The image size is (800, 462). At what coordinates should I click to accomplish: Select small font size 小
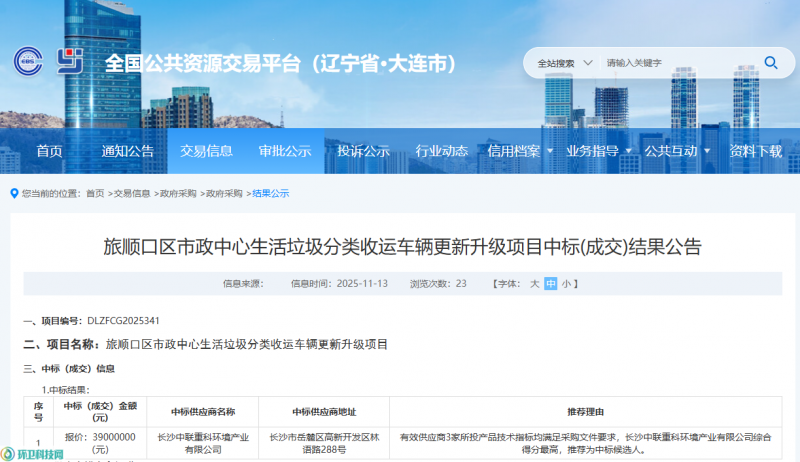[x=566, y=284]
